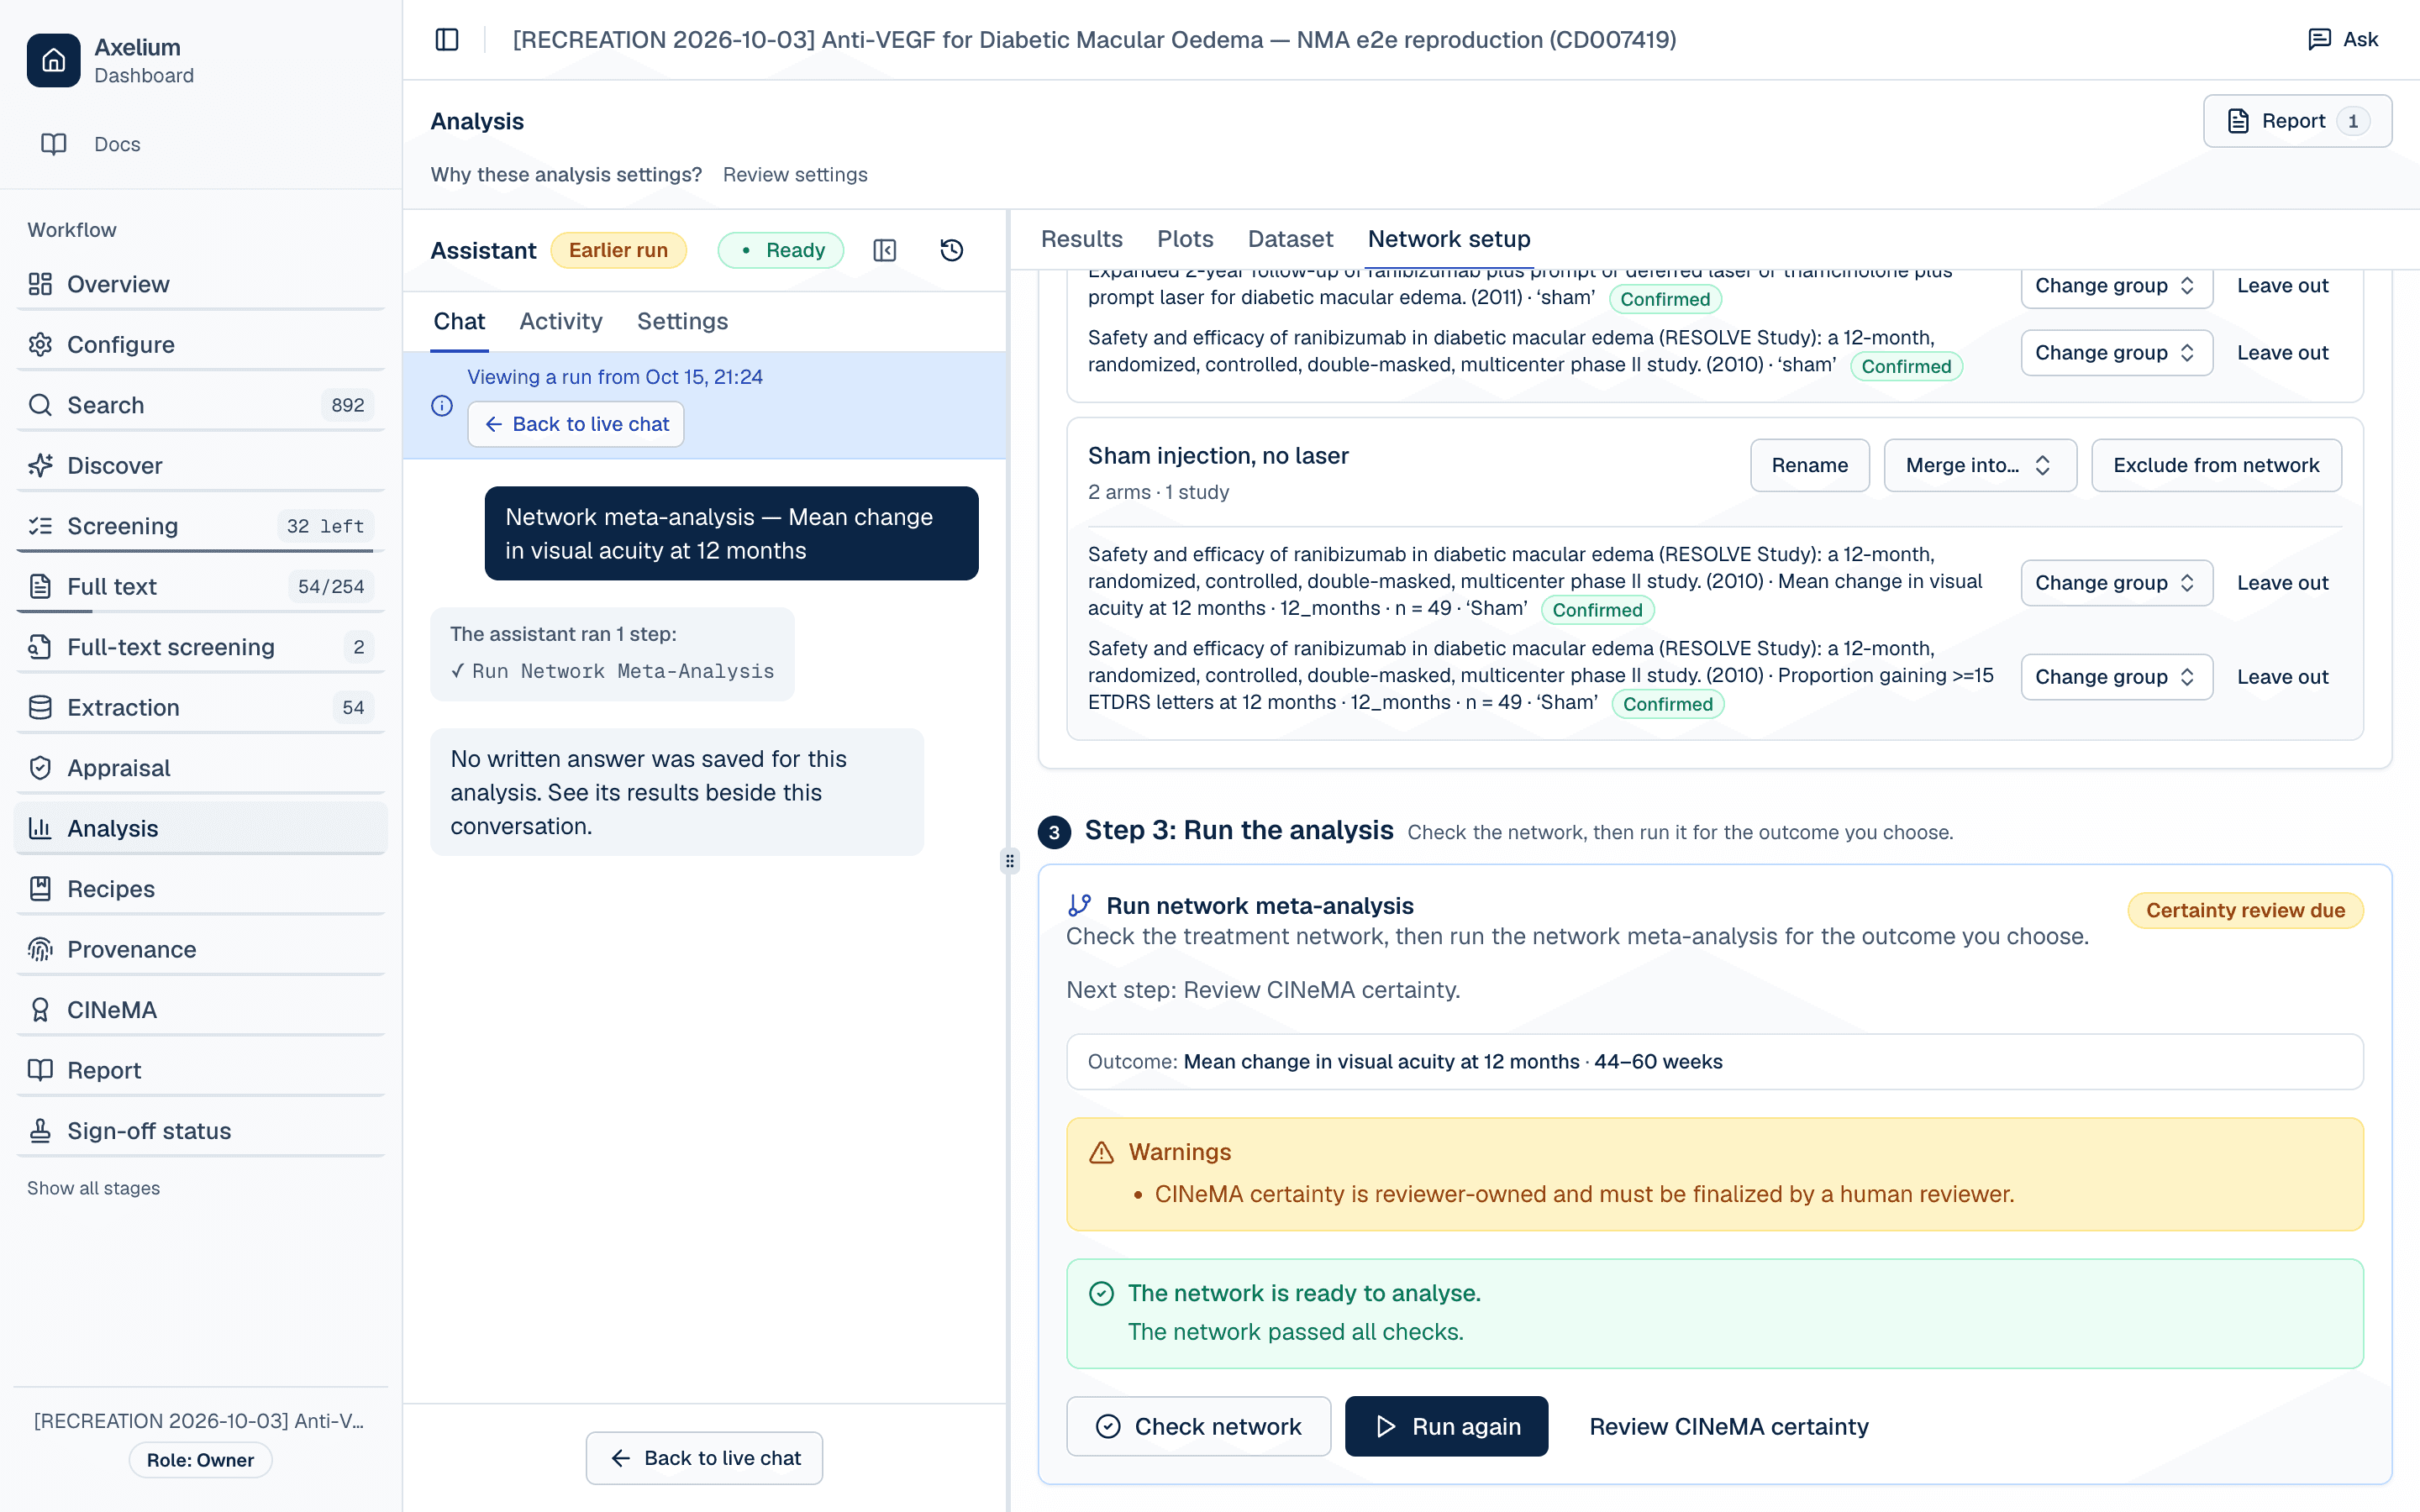The image size is (2420, 1512).
Task: Leave out RESOLVE 'sham' arm in upper group
Action: [x=2282, y=353]
